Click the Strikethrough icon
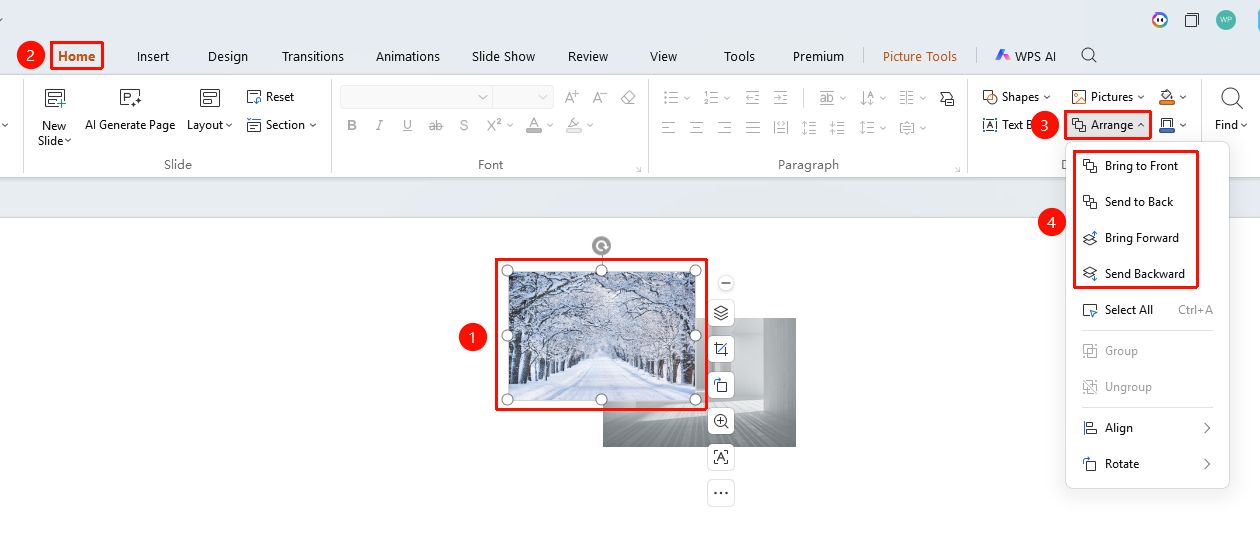 tap(435, 125)
